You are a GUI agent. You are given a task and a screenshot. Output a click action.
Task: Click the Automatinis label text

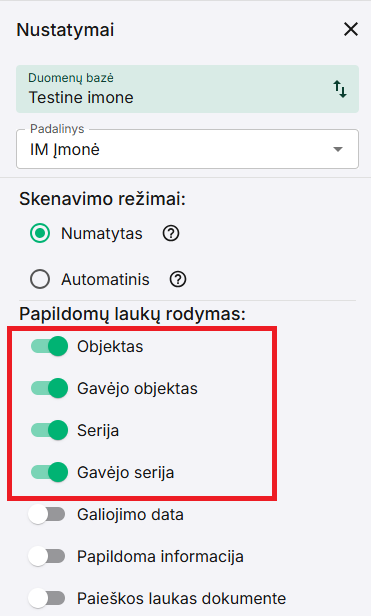click(105, 279)
